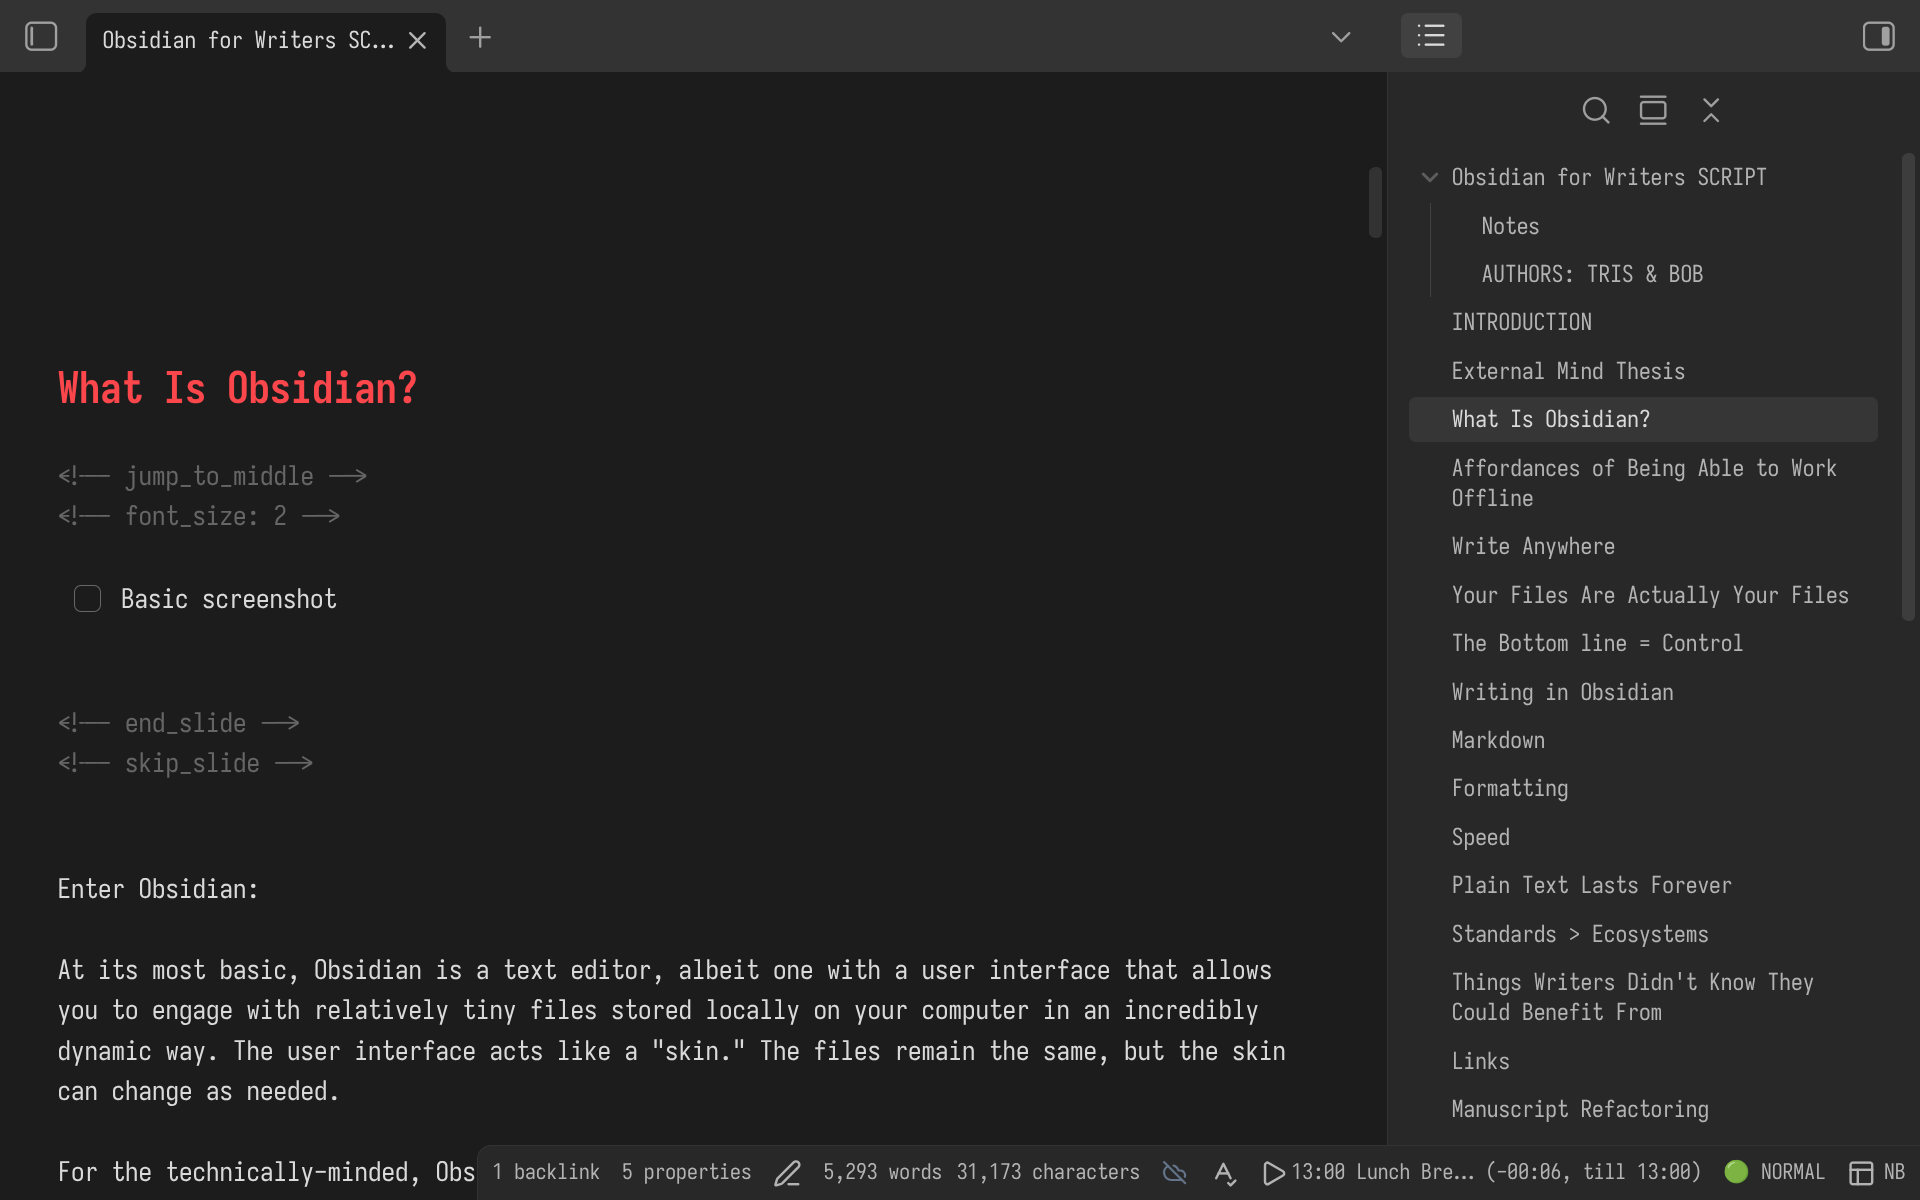Close the Obsidian for Writers tab
1920x1200 pixels.
[418, 40]
